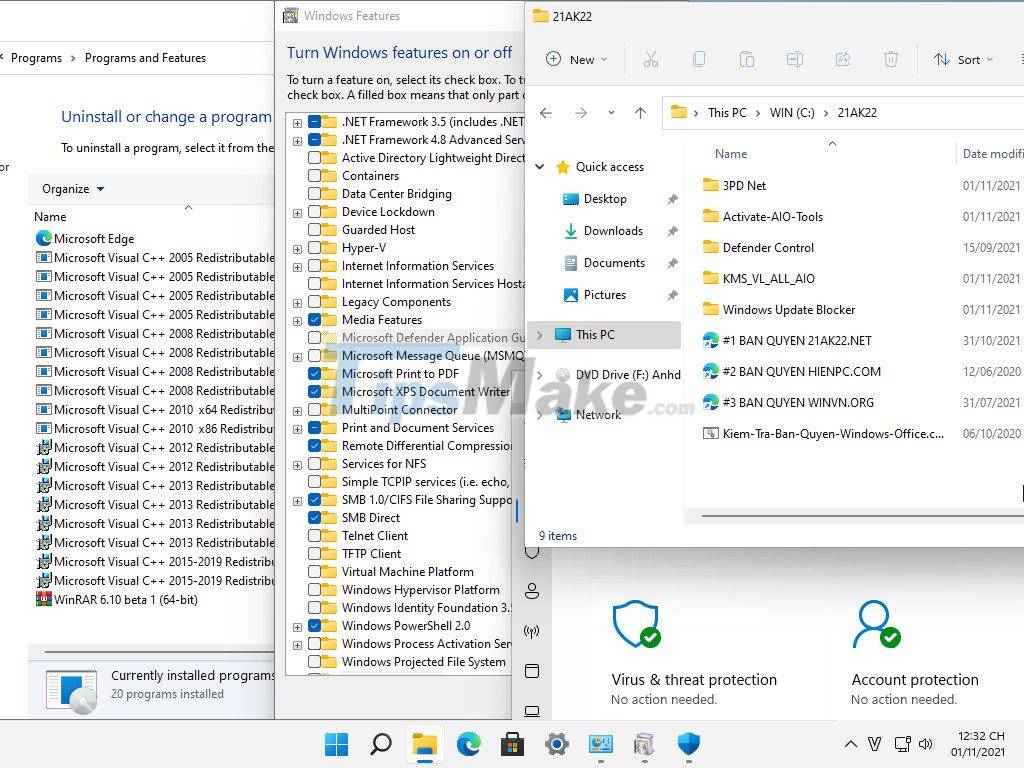Expand .NET Framework 3.5 tree node
Viewport: 1024px width, 768px height.
point(297,123)
